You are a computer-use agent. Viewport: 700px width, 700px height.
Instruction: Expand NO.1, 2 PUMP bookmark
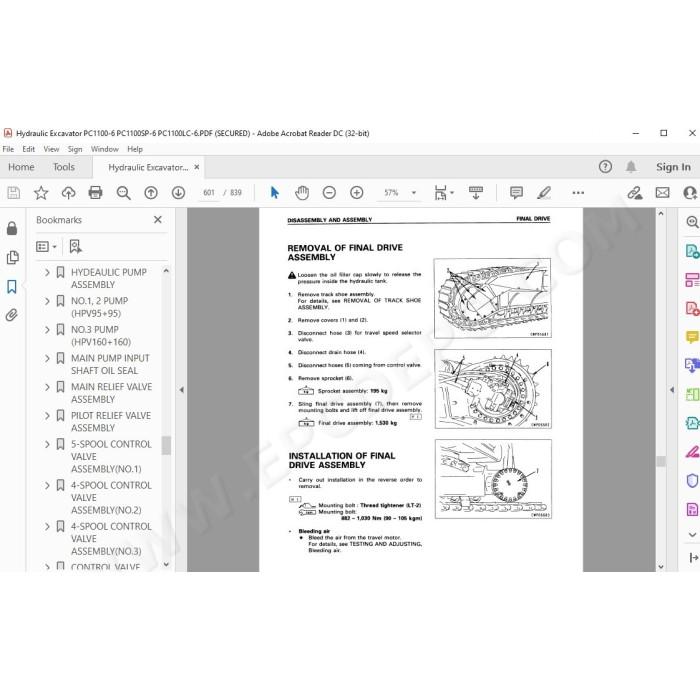(x=47, y=301)
